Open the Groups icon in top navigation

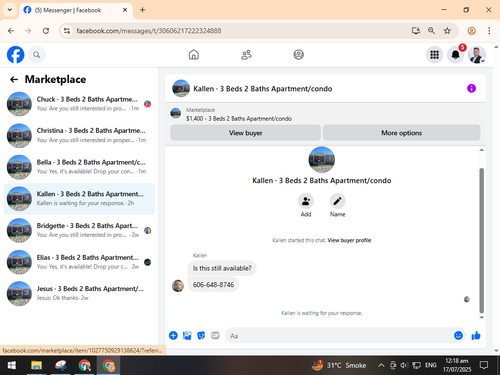point(298,55)
